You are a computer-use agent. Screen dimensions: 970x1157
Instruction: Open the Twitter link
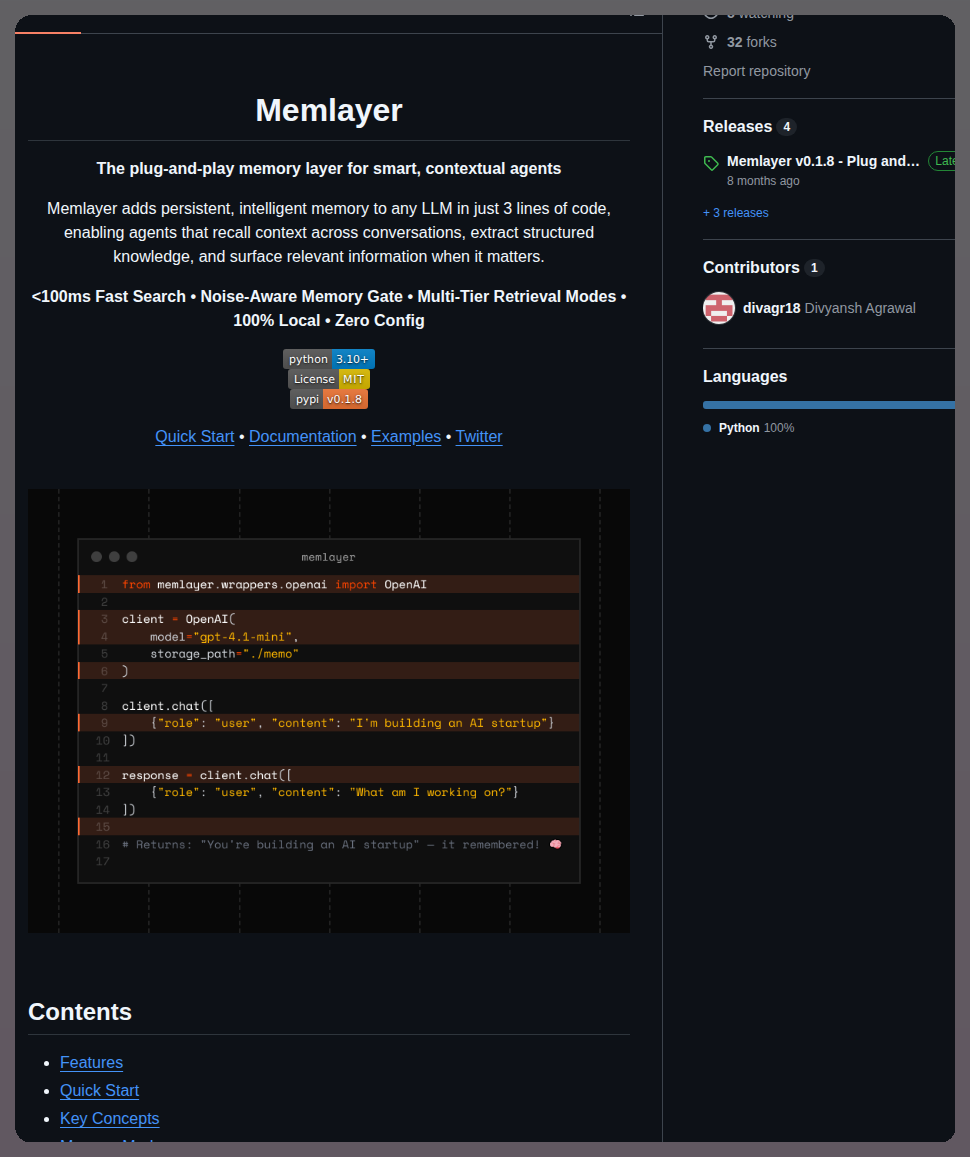pyautogui.click(x=479, y=436)
